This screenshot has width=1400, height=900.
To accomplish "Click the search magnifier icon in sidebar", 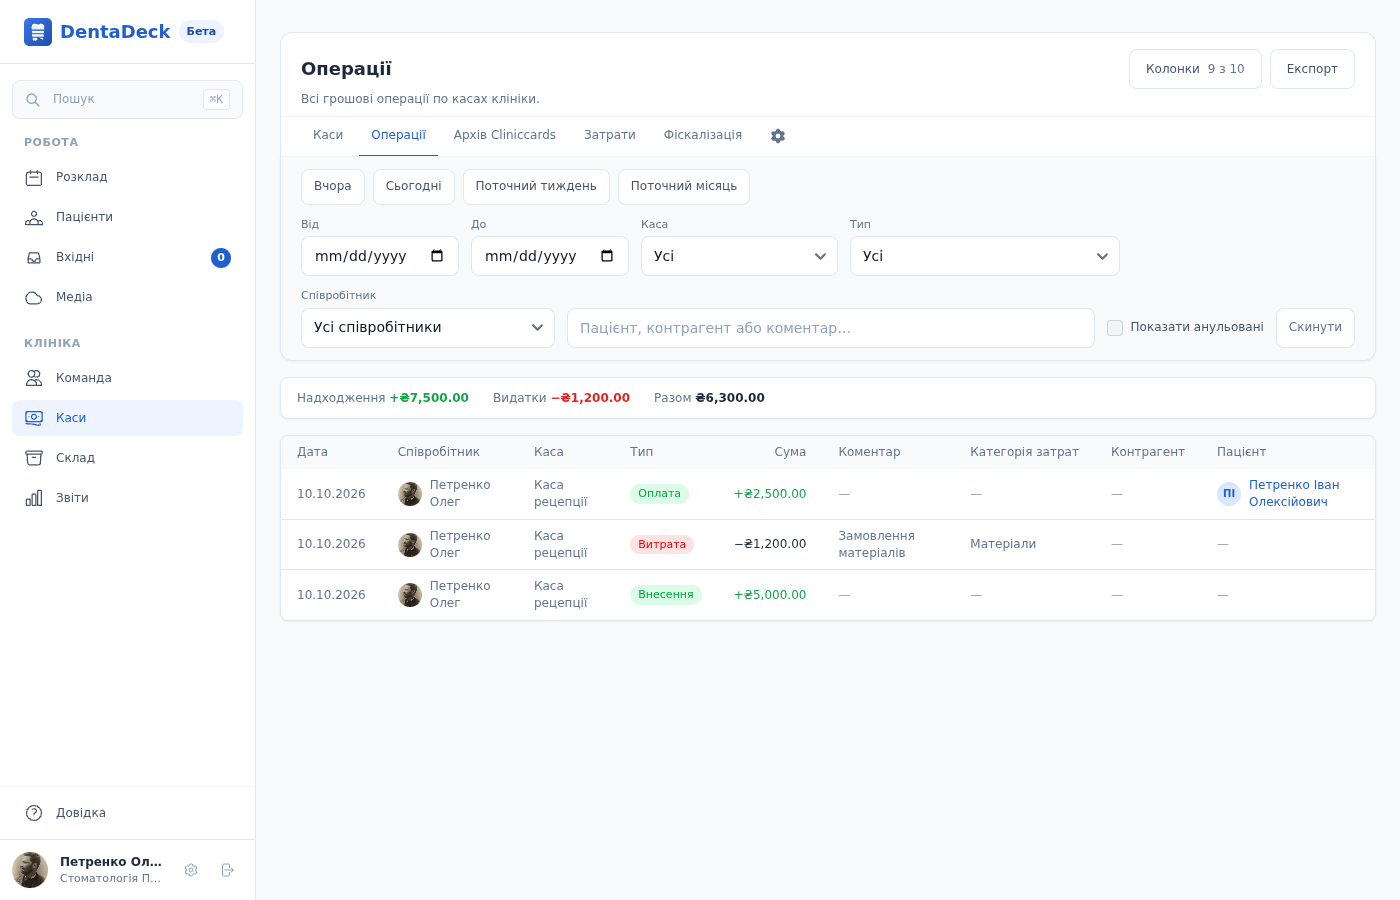I will point(33,100).
